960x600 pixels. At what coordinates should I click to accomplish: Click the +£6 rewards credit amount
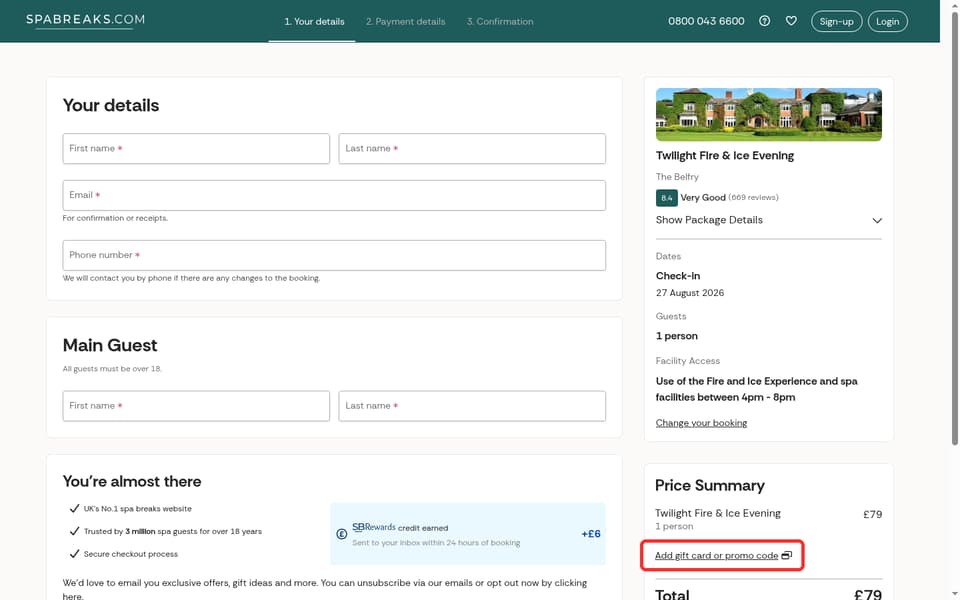590,534
